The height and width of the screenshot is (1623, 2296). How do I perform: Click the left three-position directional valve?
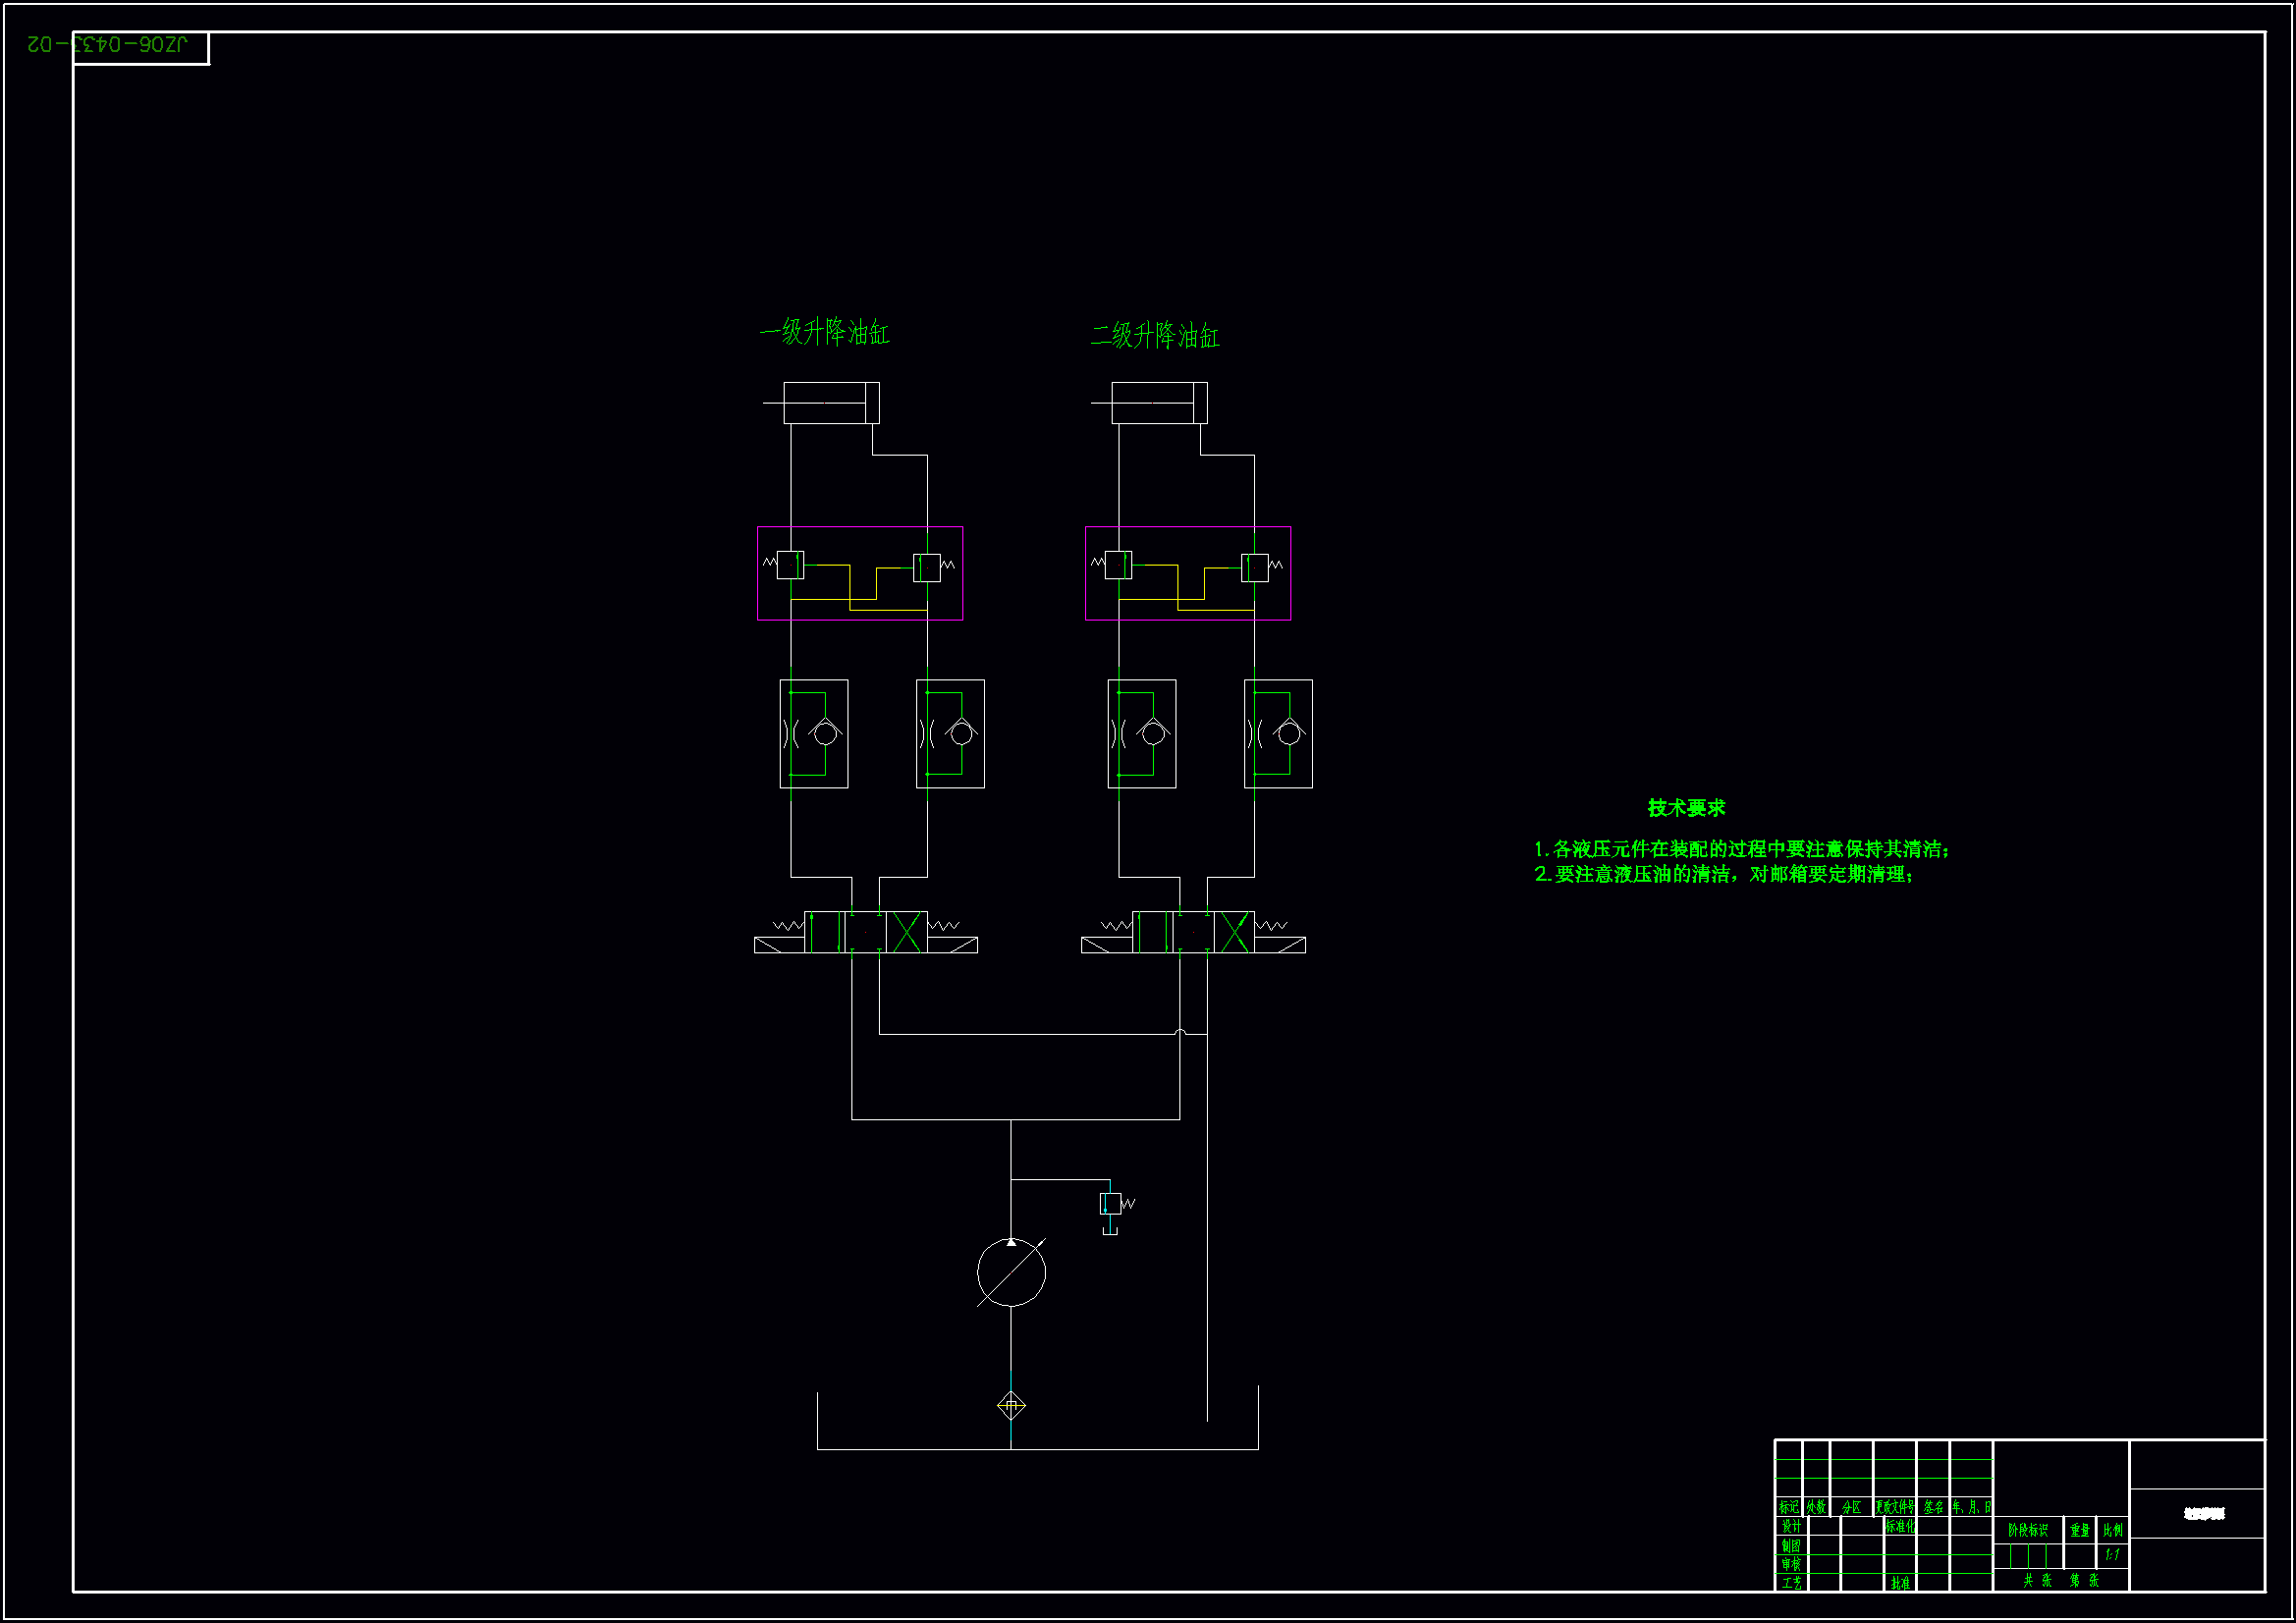(865, 932)
